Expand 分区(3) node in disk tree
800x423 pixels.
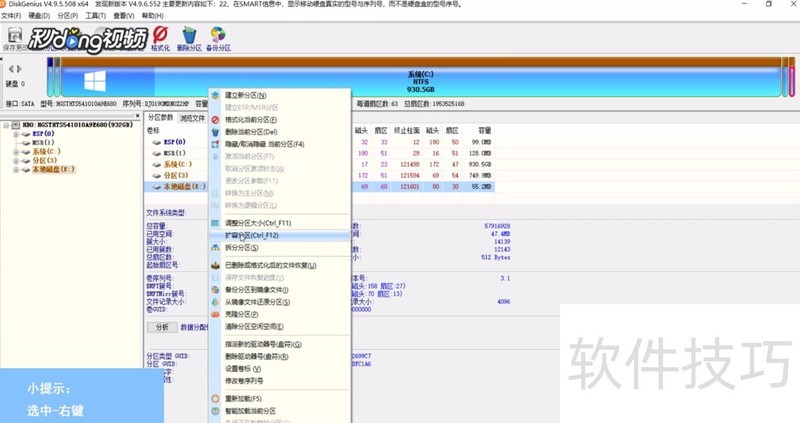(x=16, y=161)
